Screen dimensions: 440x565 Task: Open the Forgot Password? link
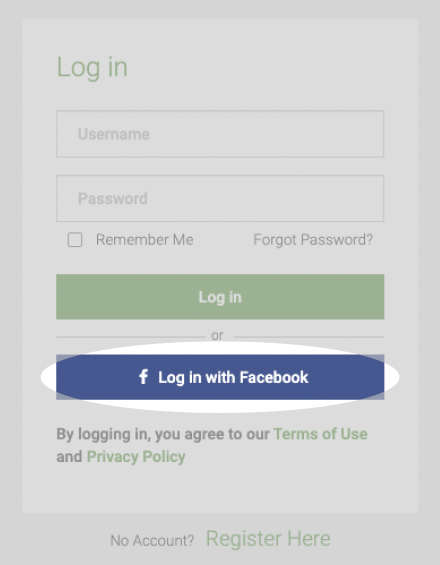(313, 240)
